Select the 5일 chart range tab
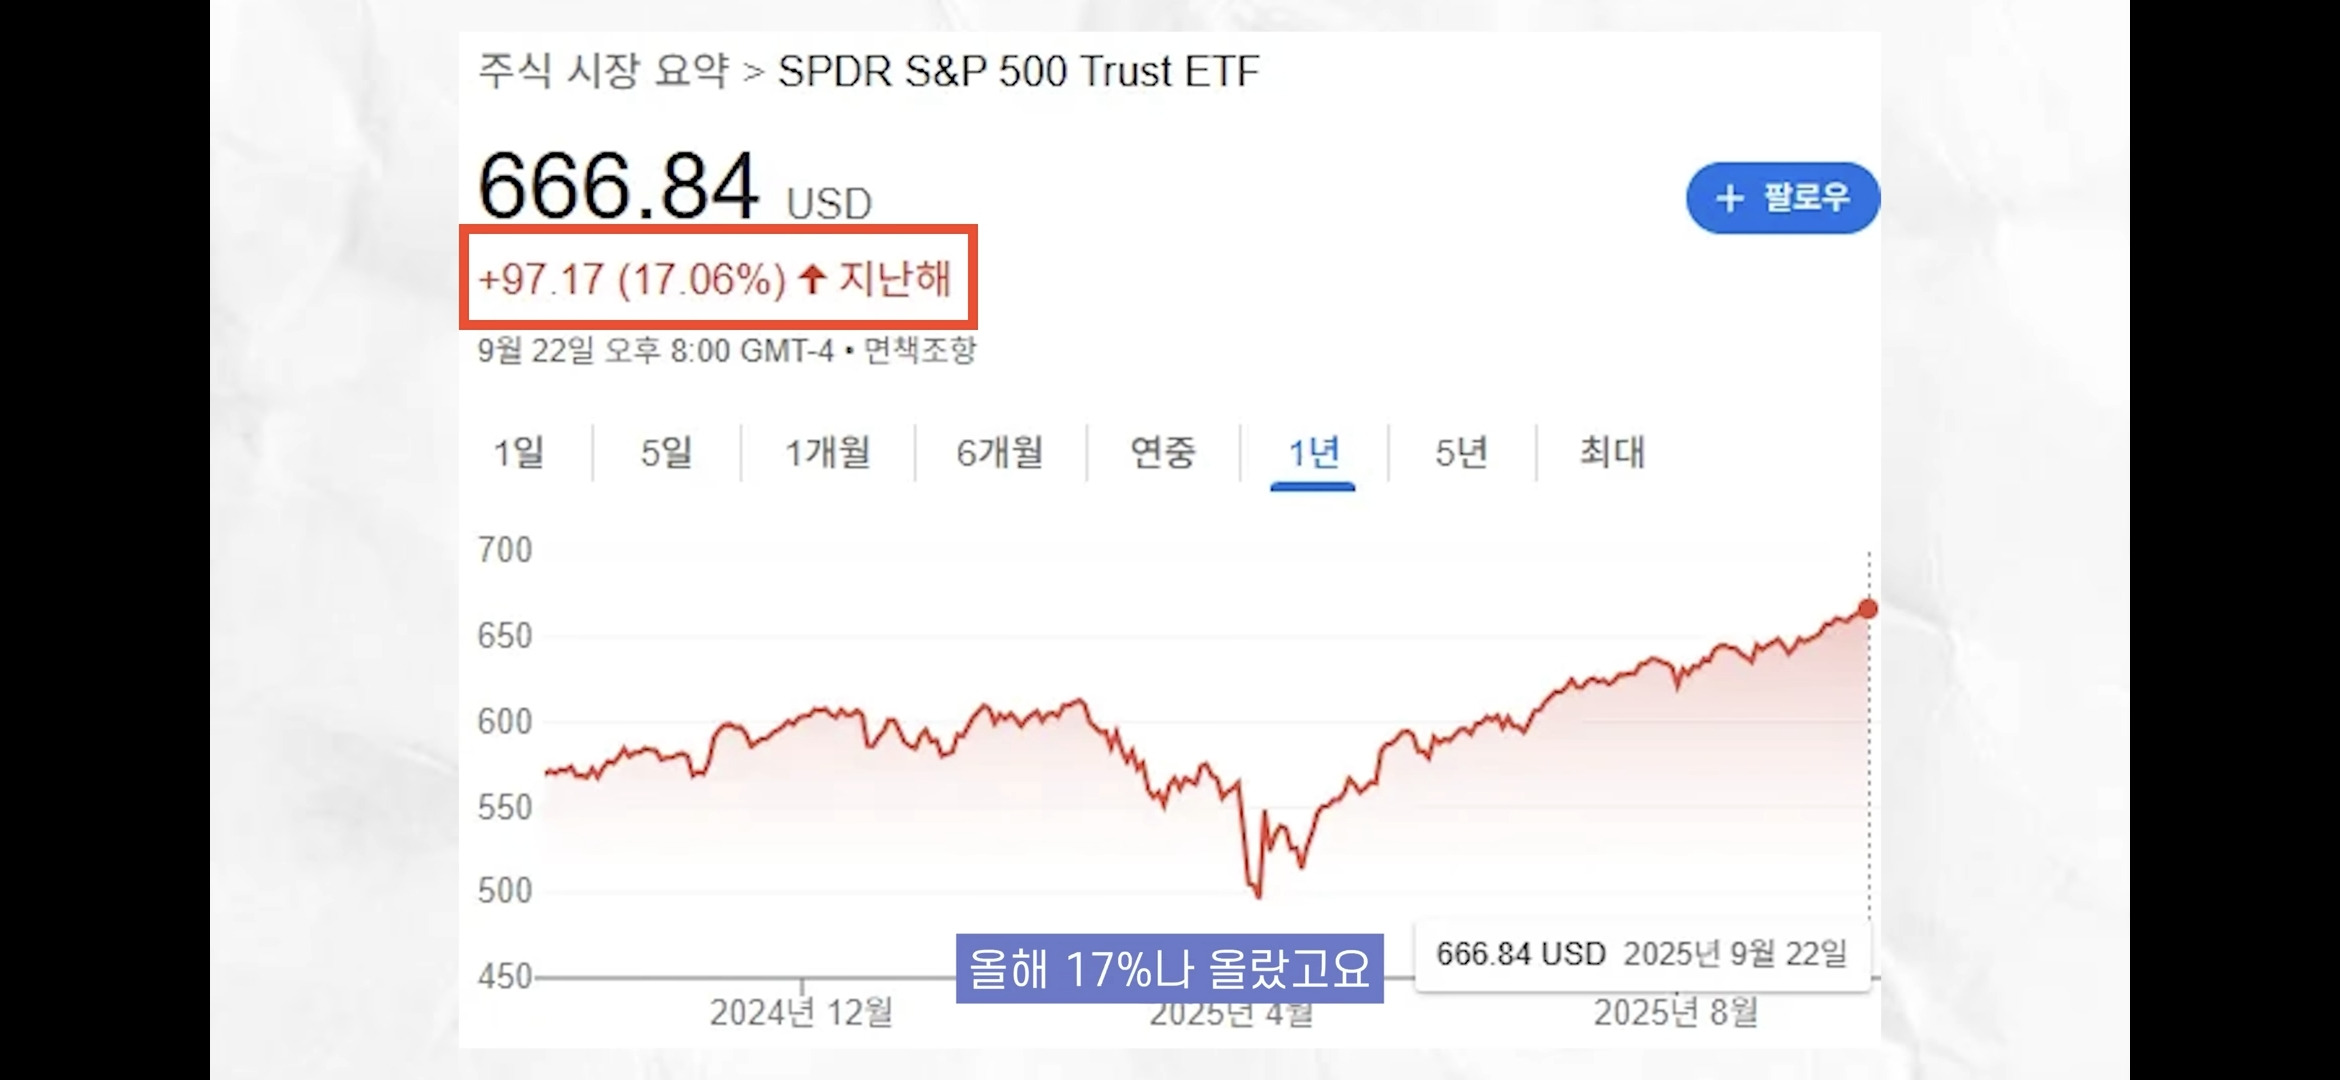Screen dimensions: 2340x1080 click(666, 453)
